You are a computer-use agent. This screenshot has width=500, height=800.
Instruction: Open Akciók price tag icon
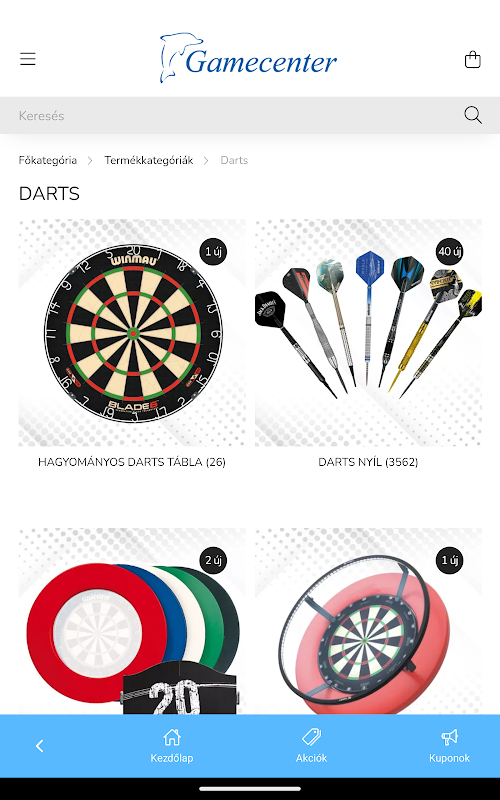(x=311, y=737)
